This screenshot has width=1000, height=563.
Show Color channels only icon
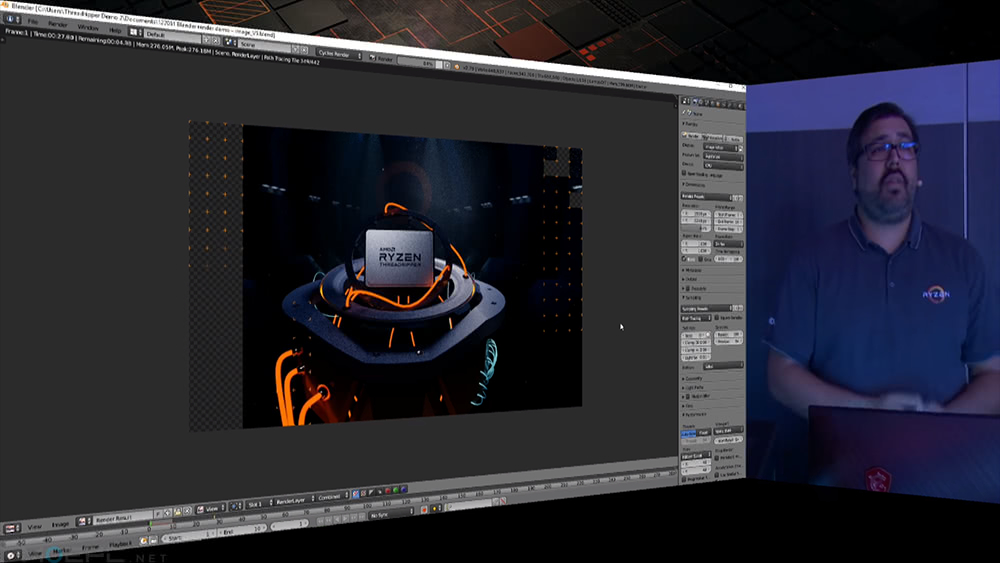364,493
